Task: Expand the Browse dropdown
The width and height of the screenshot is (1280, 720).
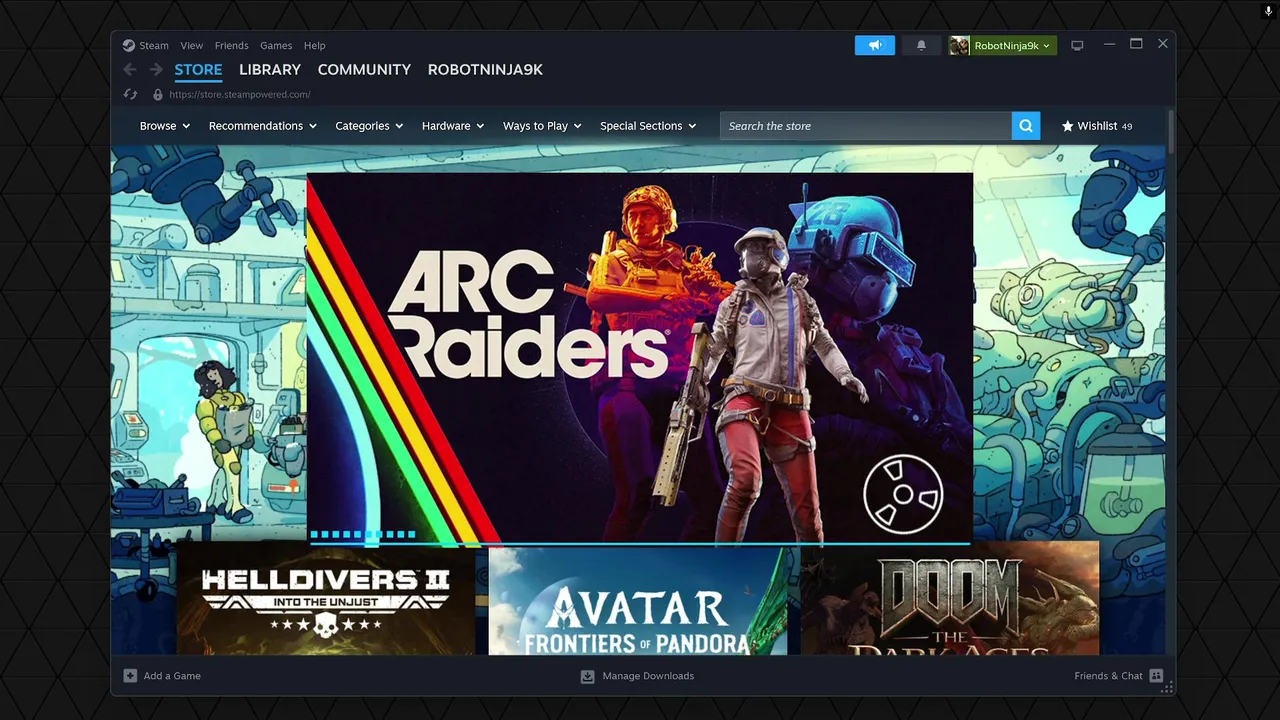Action: [x=165, y=126]
